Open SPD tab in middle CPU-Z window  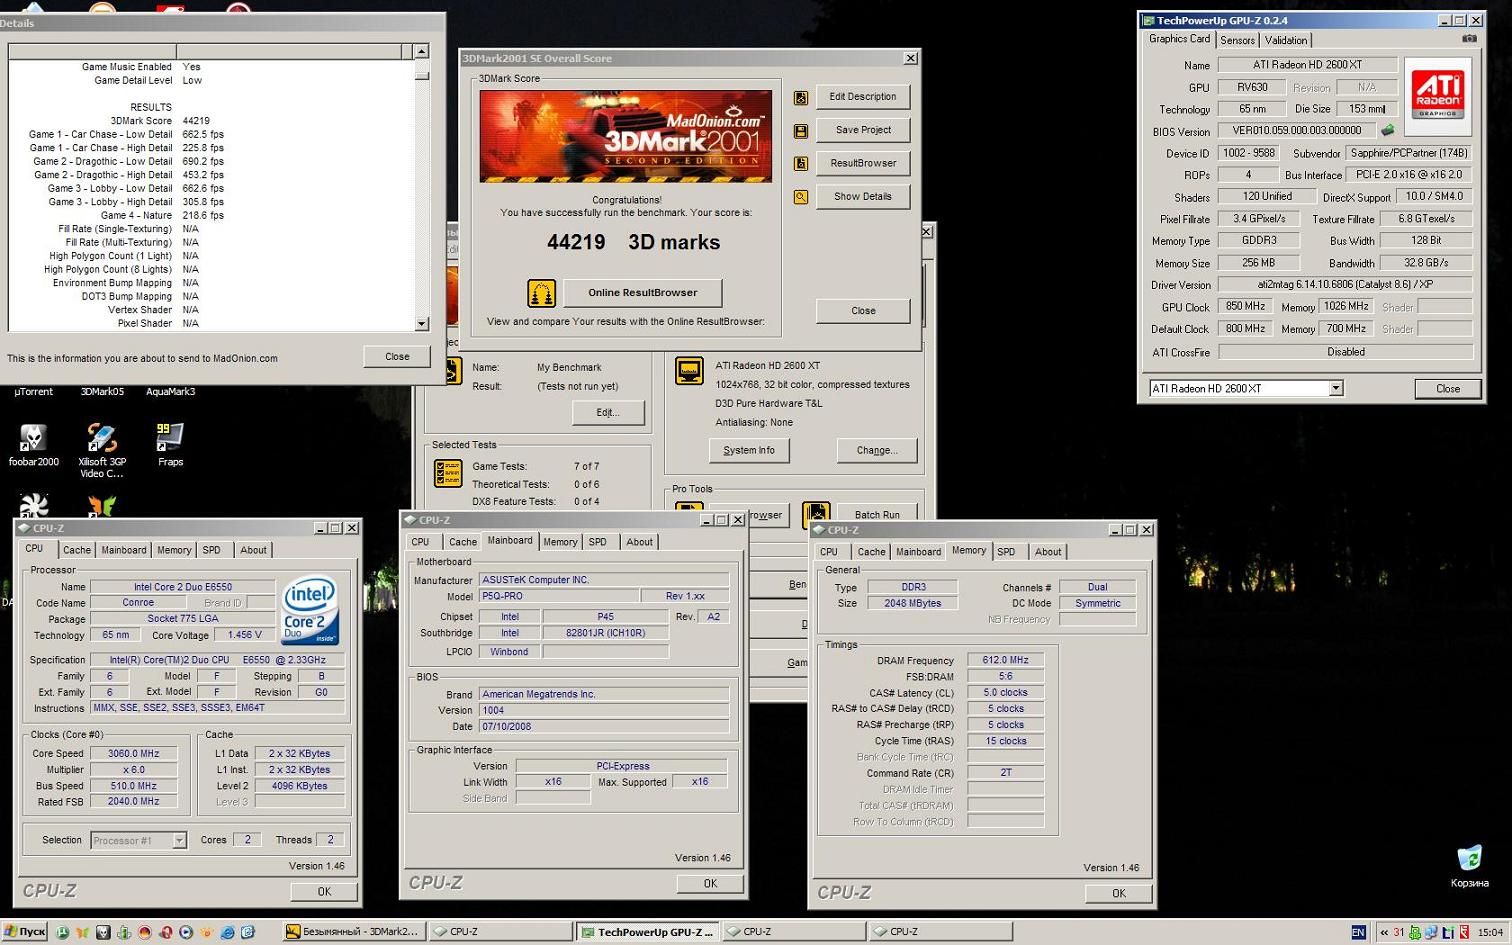597,542
